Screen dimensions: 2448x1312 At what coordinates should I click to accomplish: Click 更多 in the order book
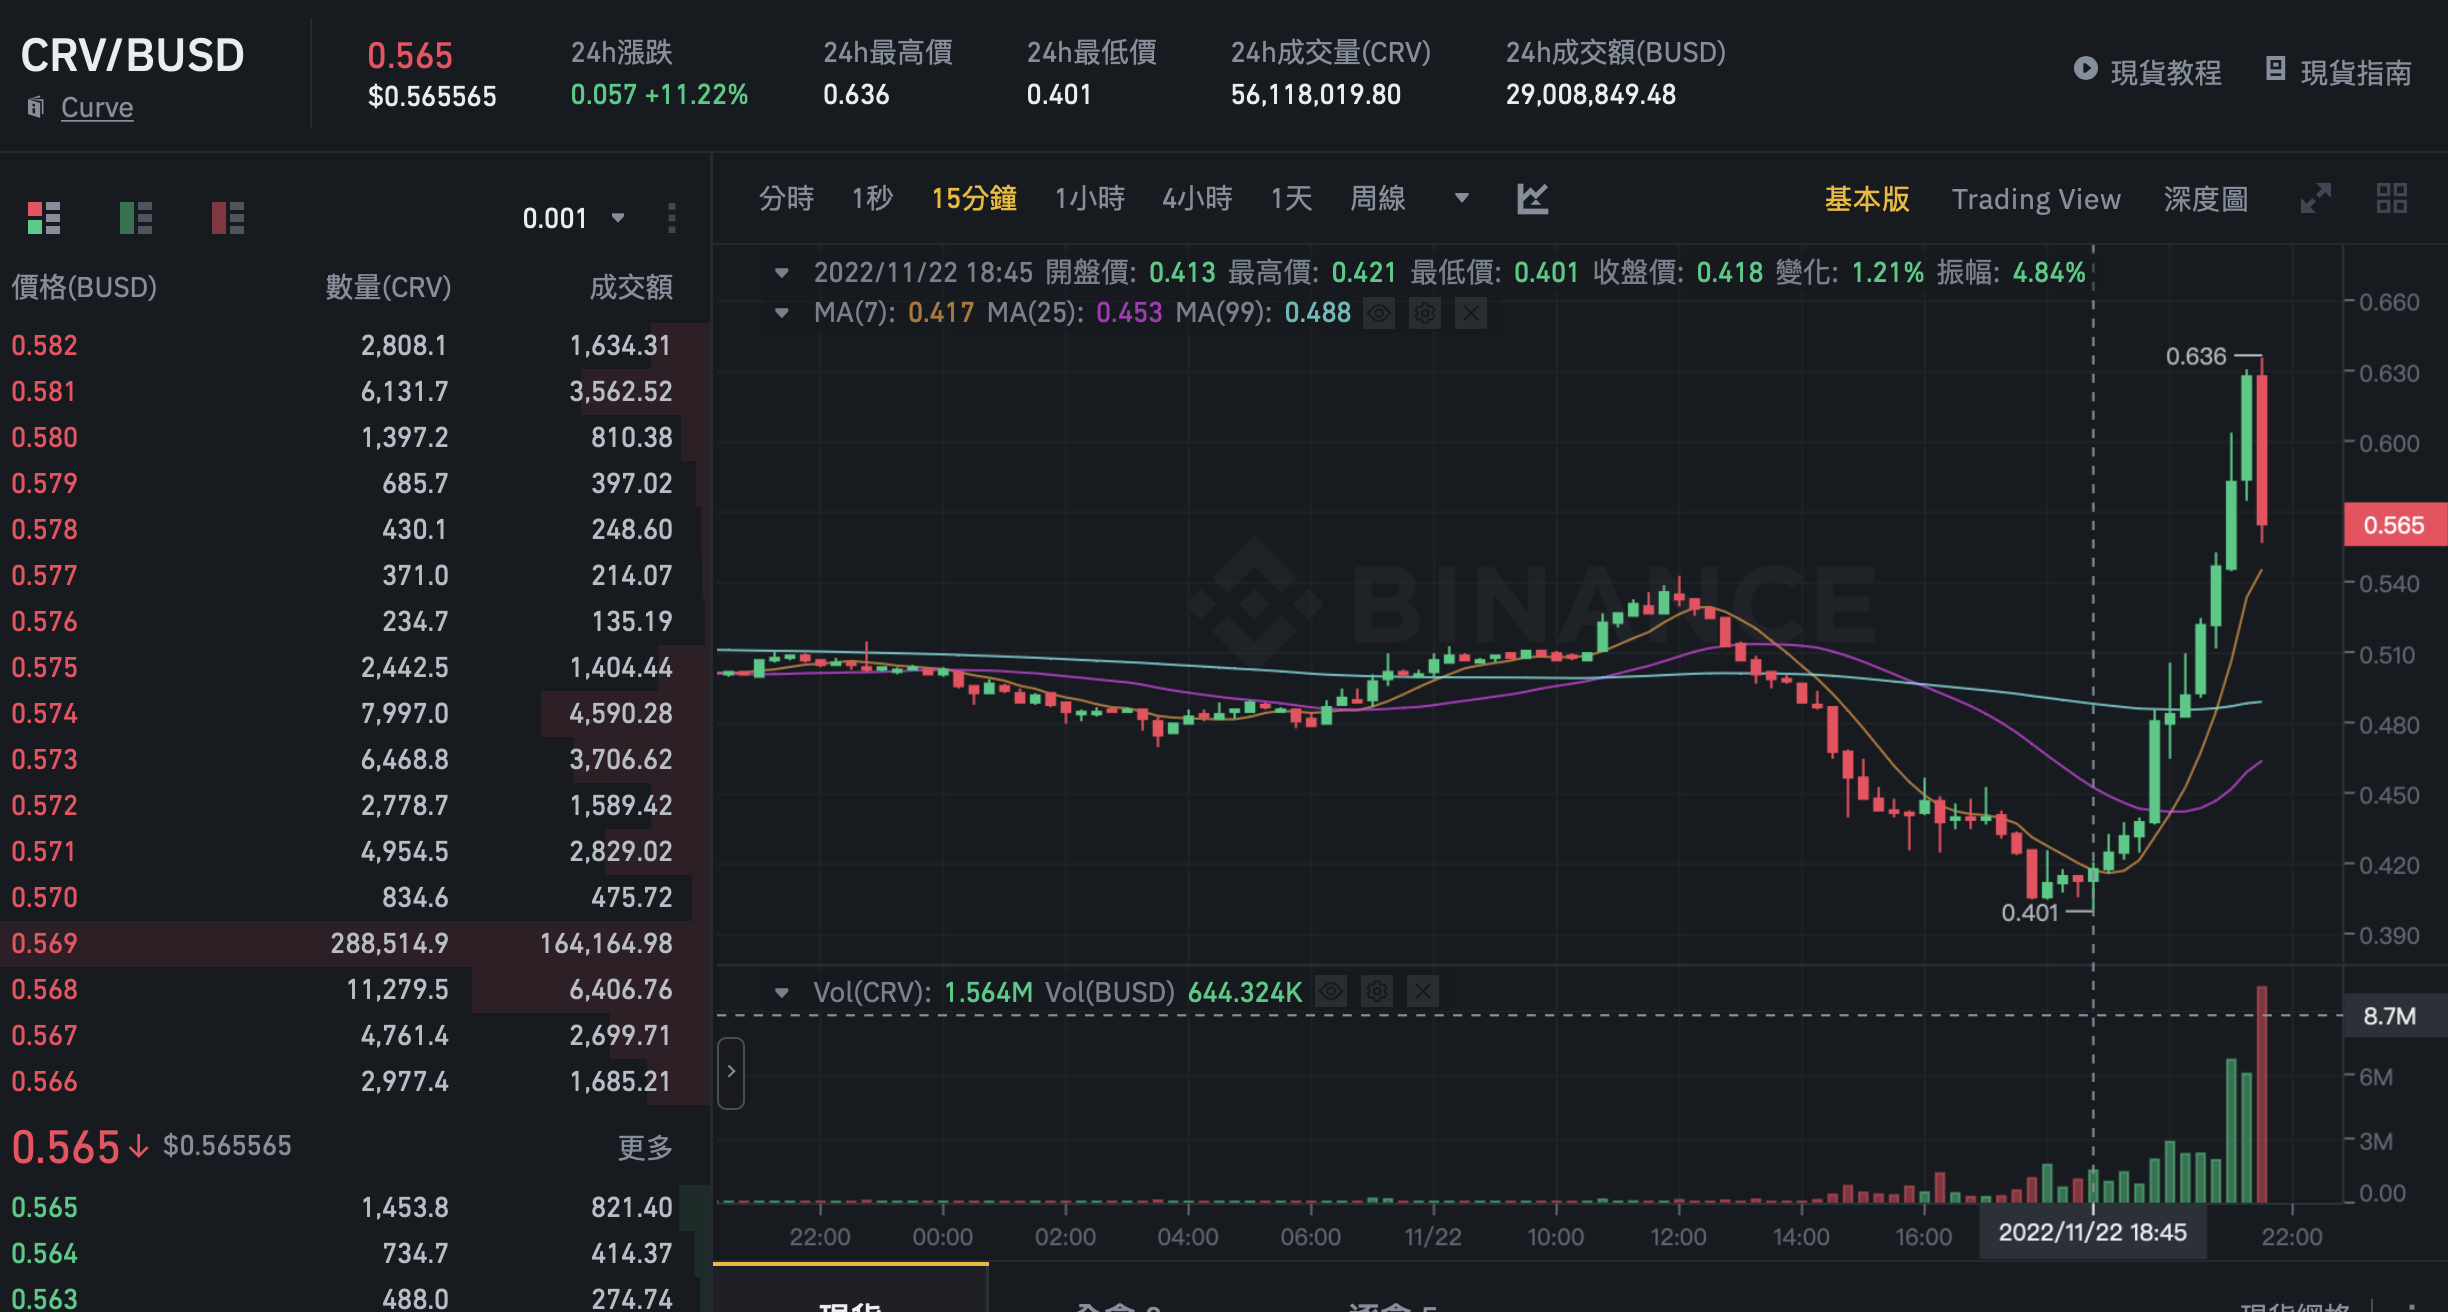645,1147
